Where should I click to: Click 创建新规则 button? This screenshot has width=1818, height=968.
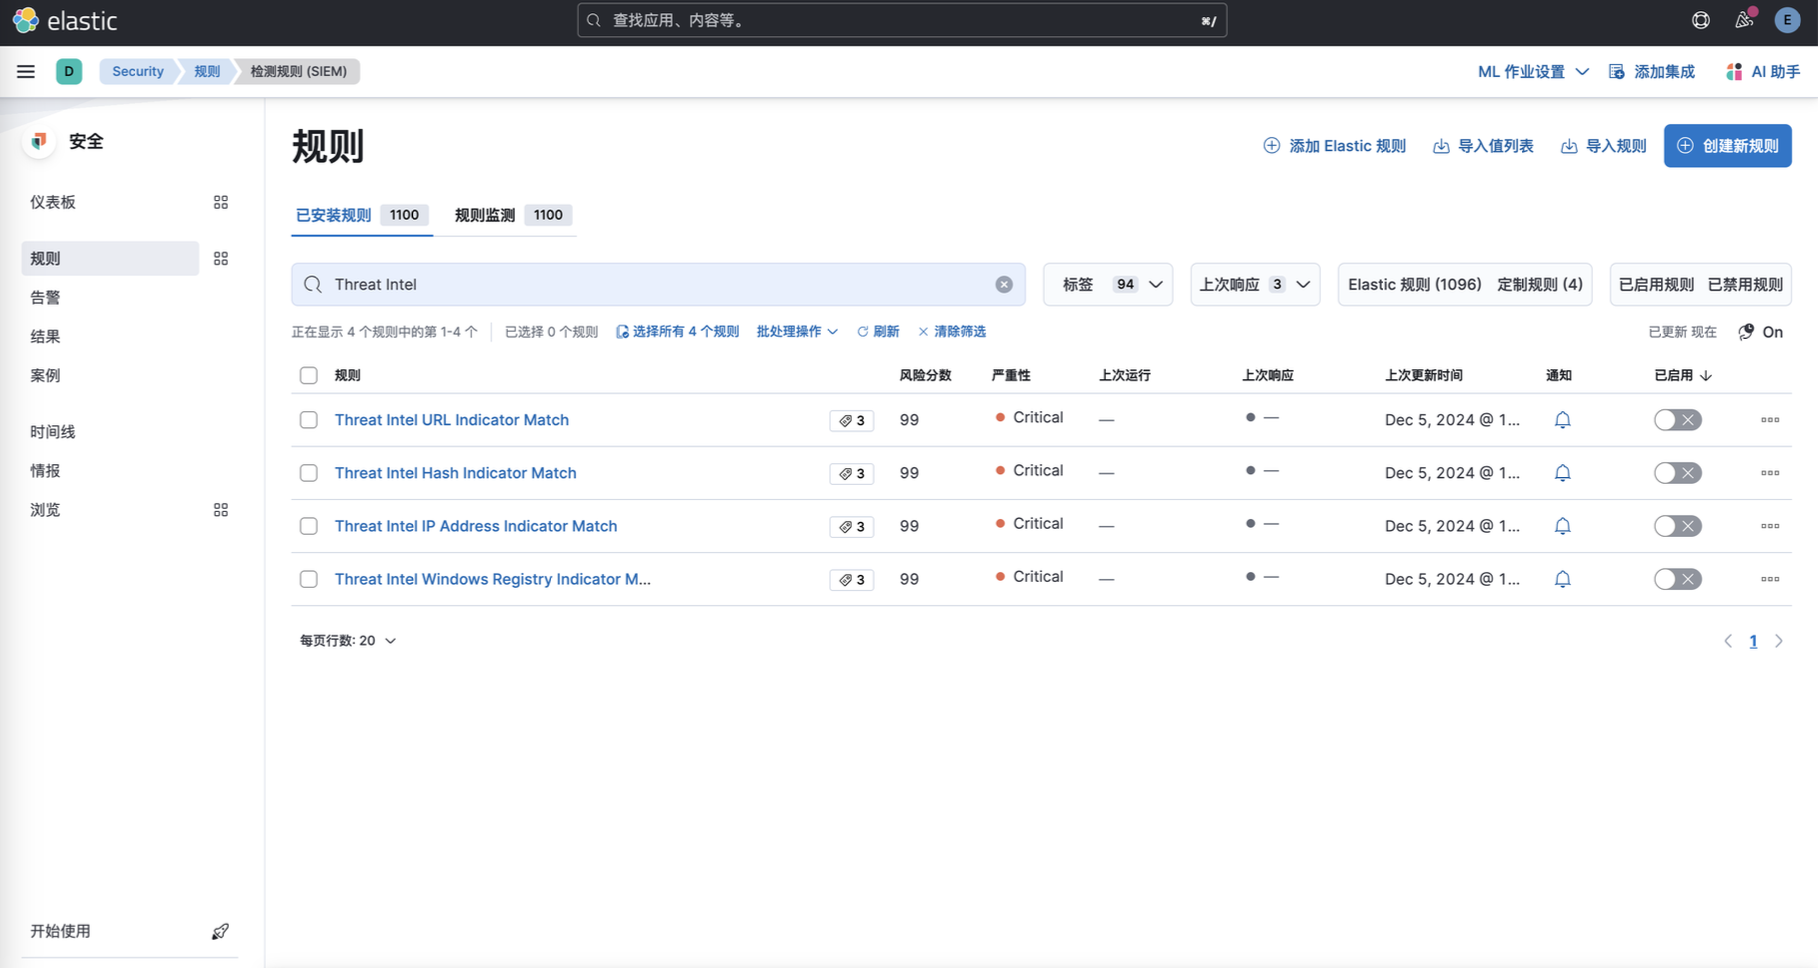(1727, 146)
